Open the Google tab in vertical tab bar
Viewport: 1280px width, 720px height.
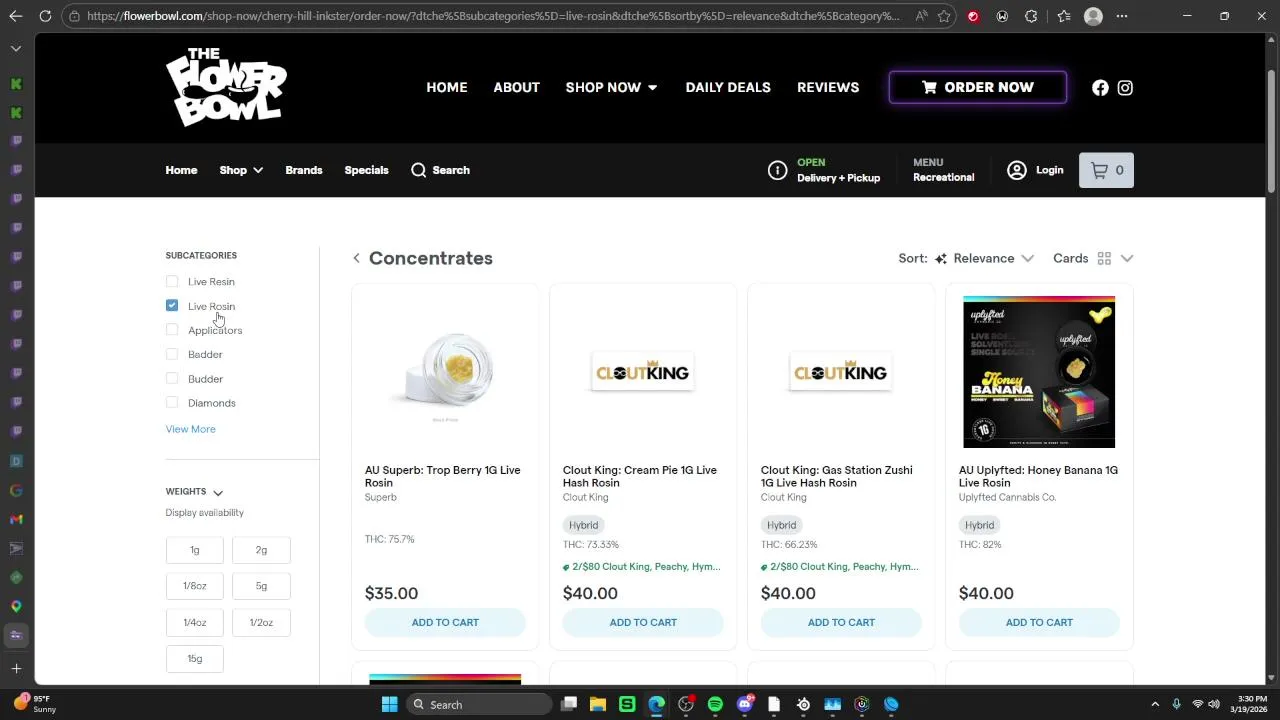tap(16, 490)
